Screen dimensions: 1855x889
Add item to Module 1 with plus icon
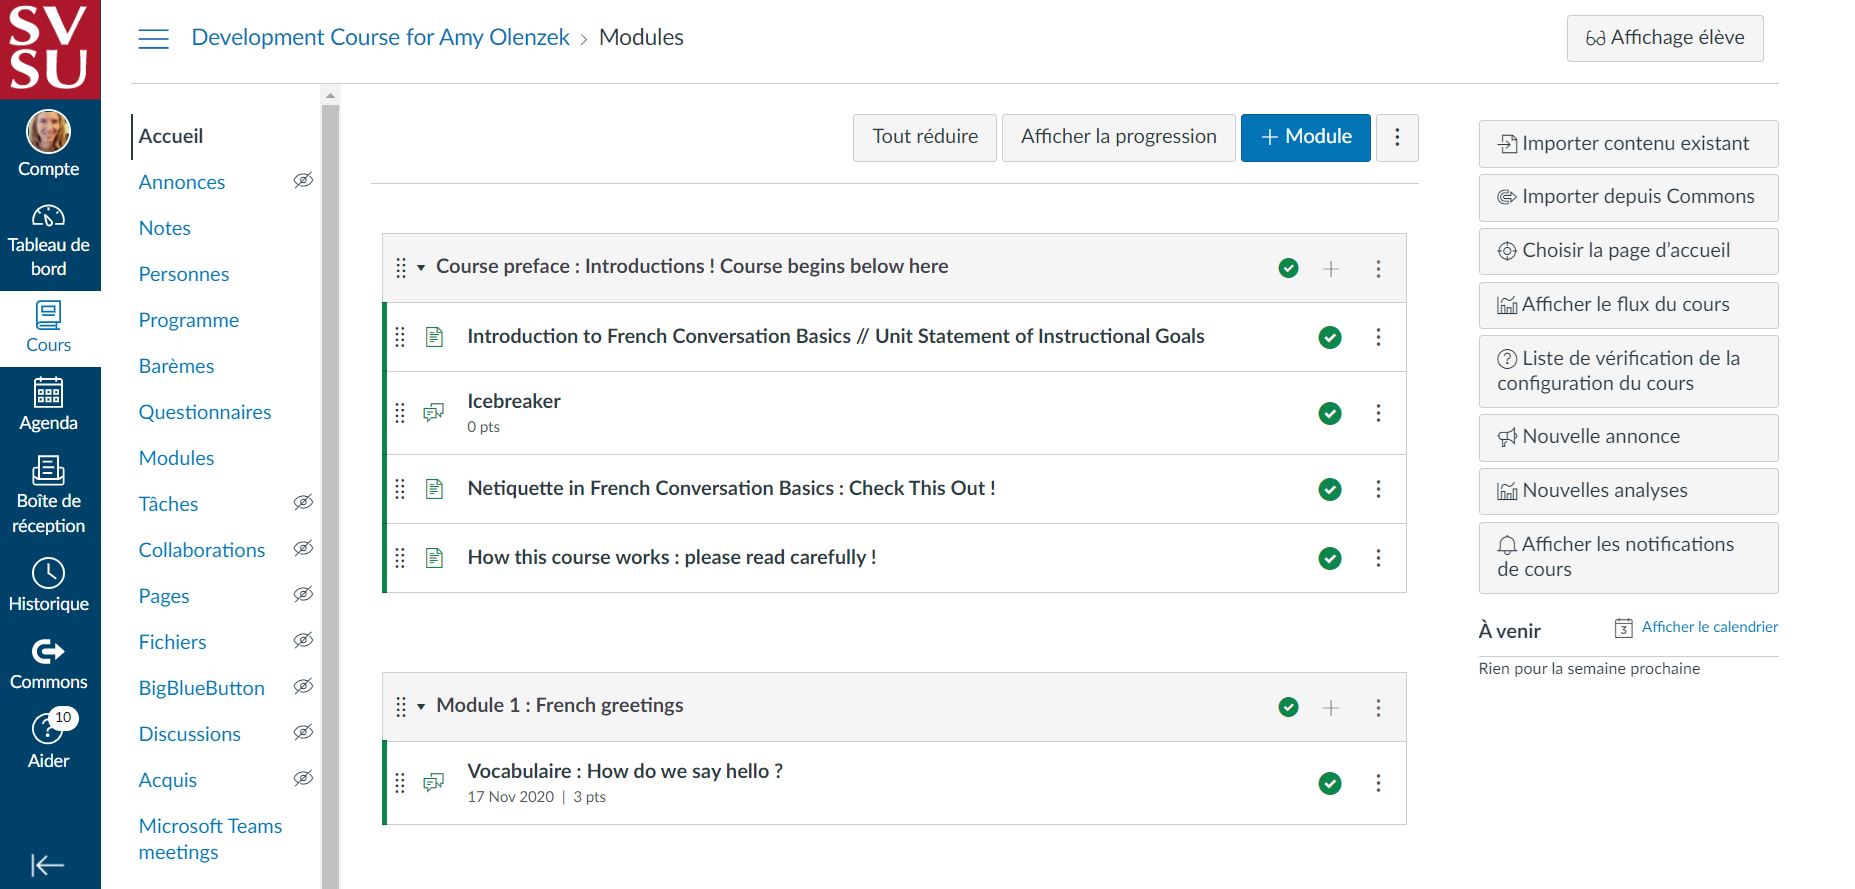[x=1331, y=708]
